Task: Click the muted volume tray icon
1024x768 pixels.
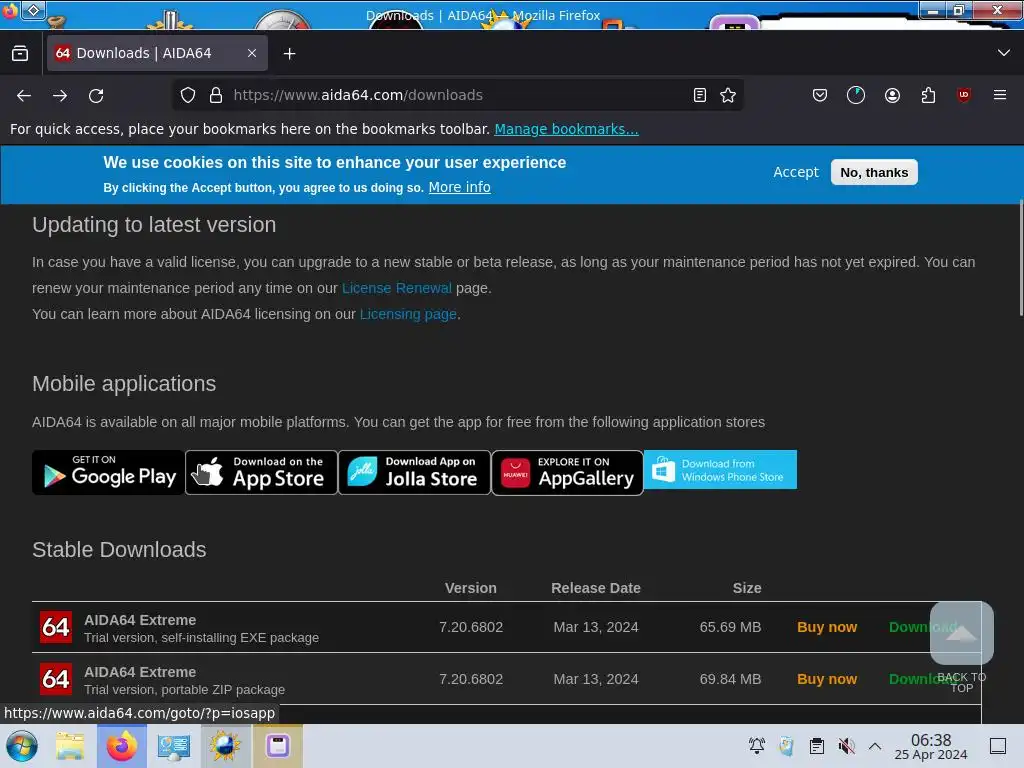Action: [x=846, y=746]
